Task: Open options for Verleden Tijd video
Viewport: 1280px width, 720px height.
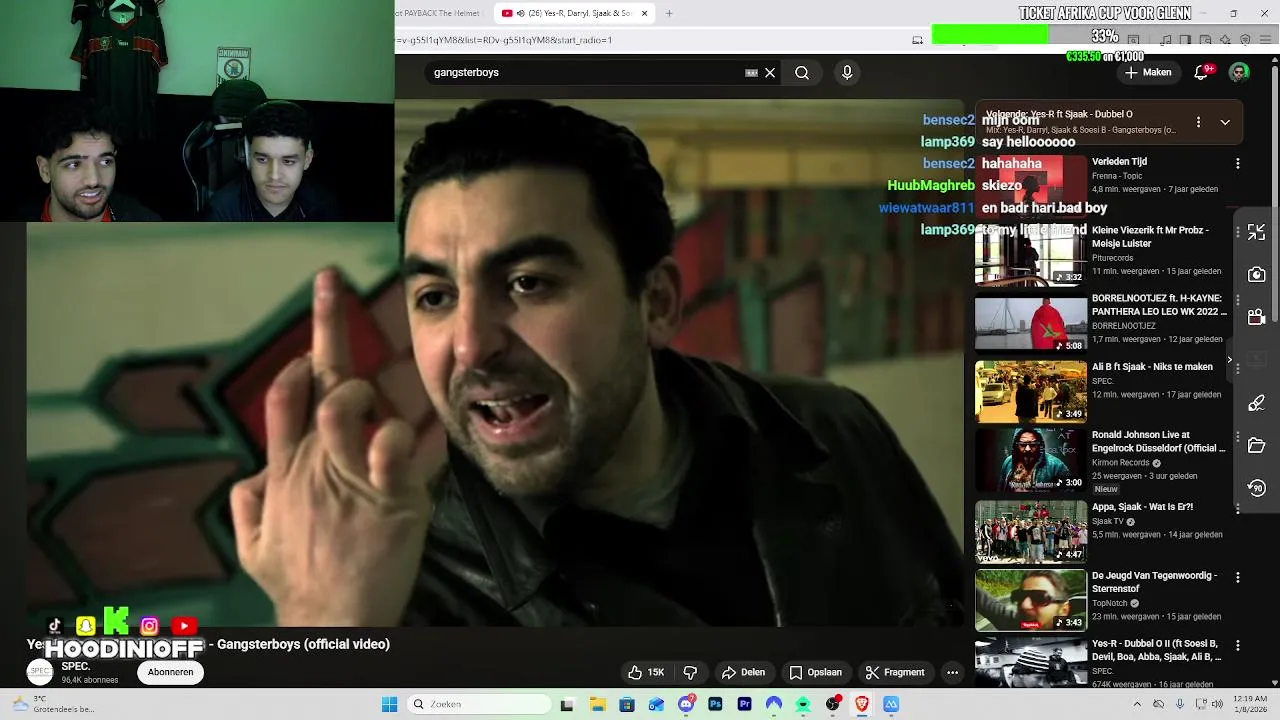Action: [1238, 163]
